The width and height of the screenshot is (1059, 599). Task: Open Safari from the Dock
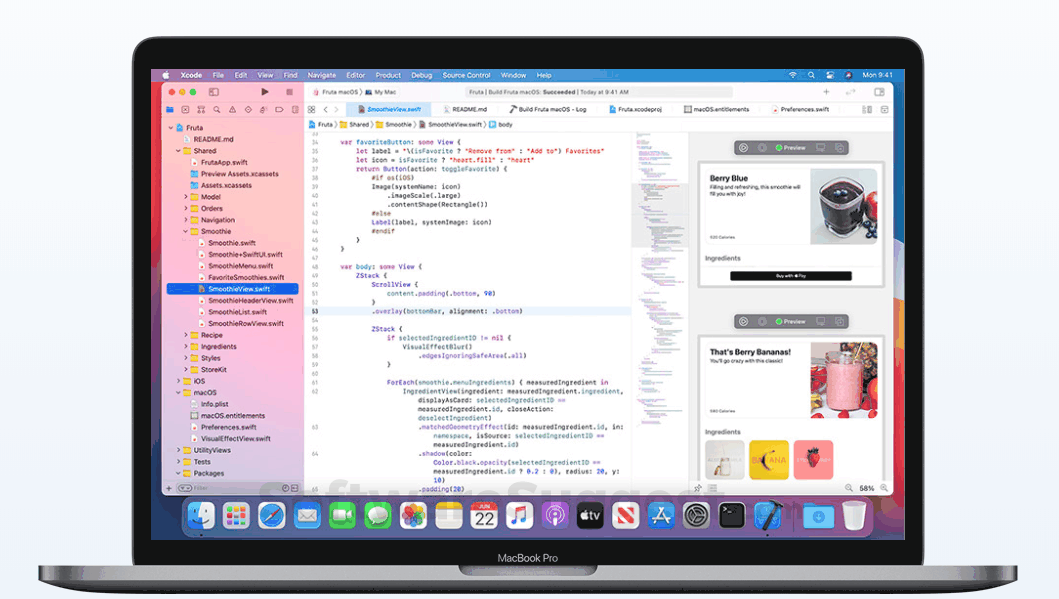tap(272, 517)
